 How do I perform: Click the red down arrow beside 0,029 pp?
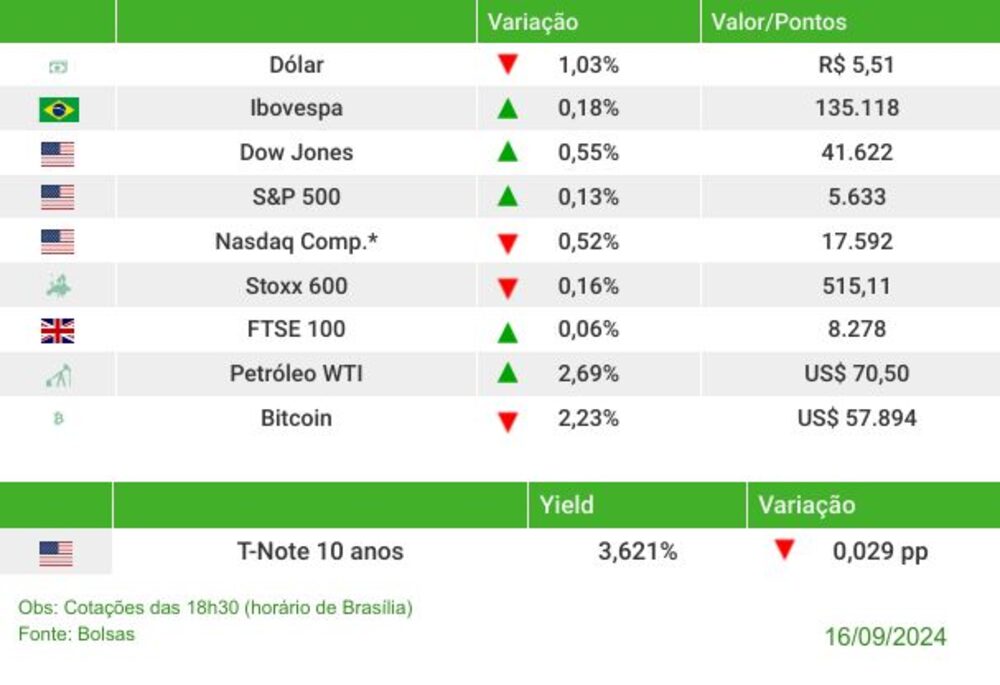click(x=784, y=549)
